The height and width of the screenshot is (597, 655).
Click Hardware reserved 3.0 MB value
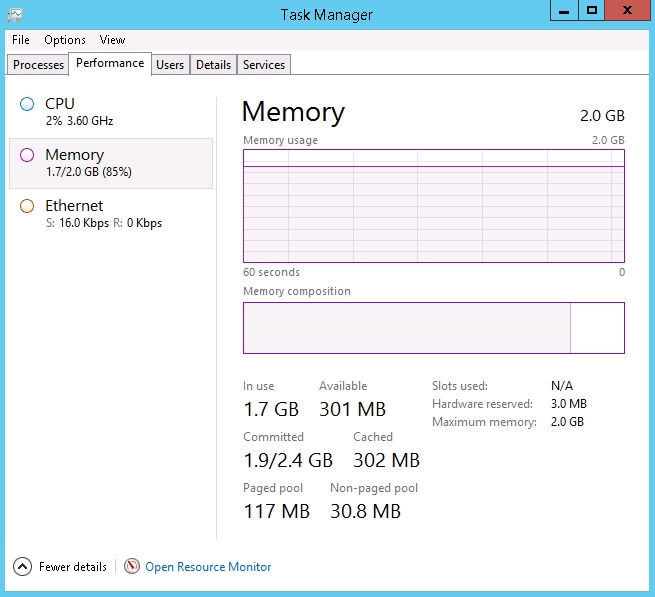coord(569,404)
